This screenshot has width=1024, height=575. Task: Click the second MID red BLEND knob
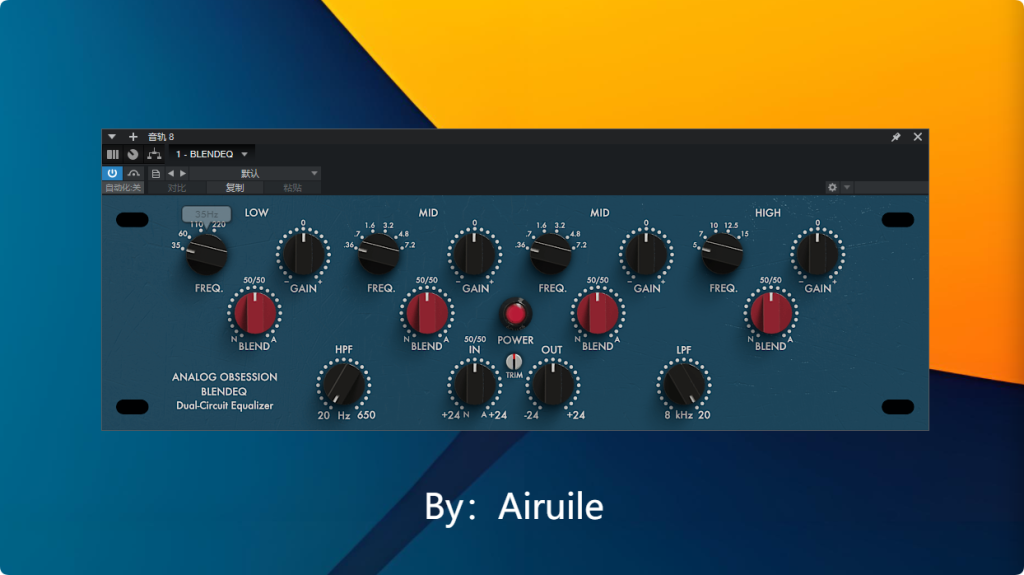(598, 313)
